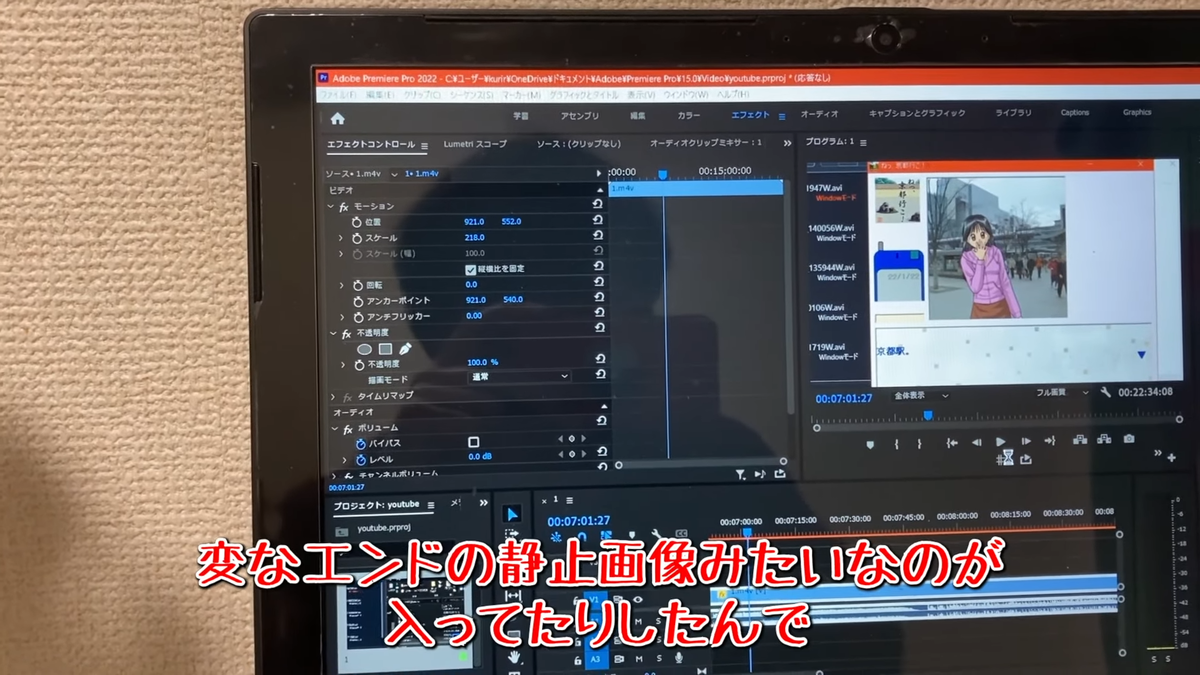
Task: Toggle the 回転 animation stopwatch
Action: [x=357, y=285]
